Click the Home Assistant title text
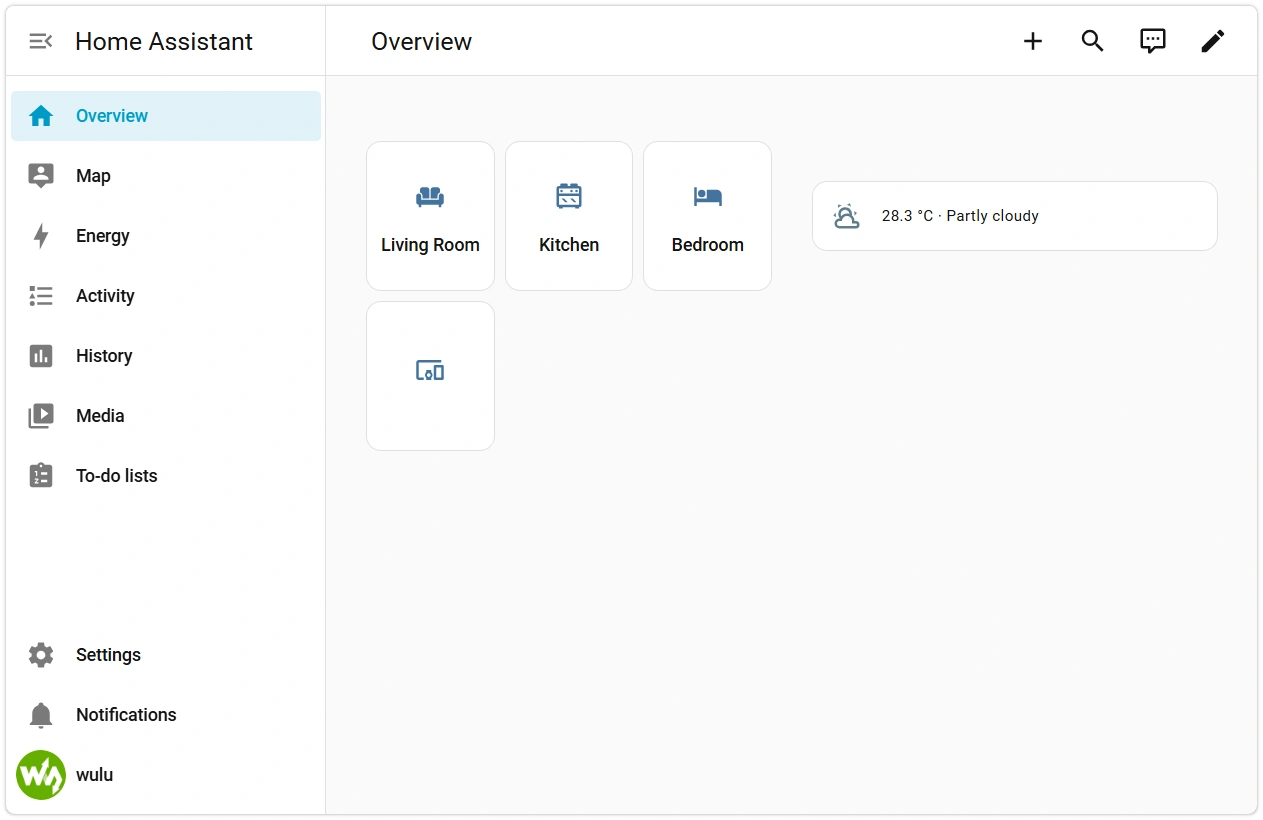 pyautogui.click(x=164, y=41)
